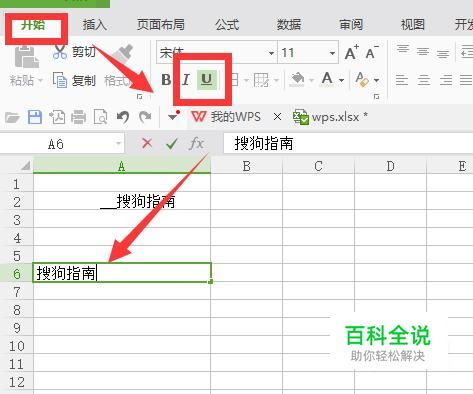Screen dimensions: 473x394
Task: Select column A header
Action: pos(122,166)
